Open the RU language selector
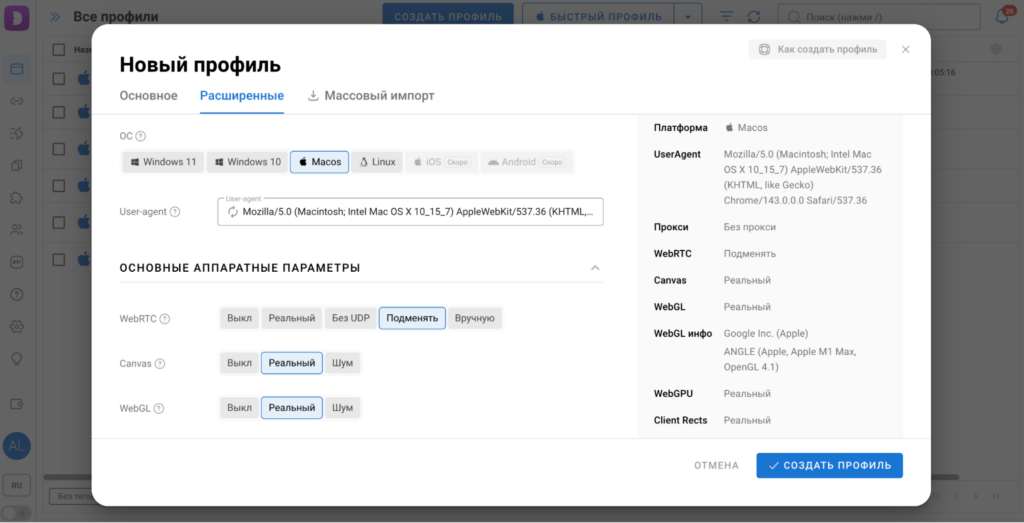Image resolution: width=1024 pixels, height=523 pixels. pos(16,485)
